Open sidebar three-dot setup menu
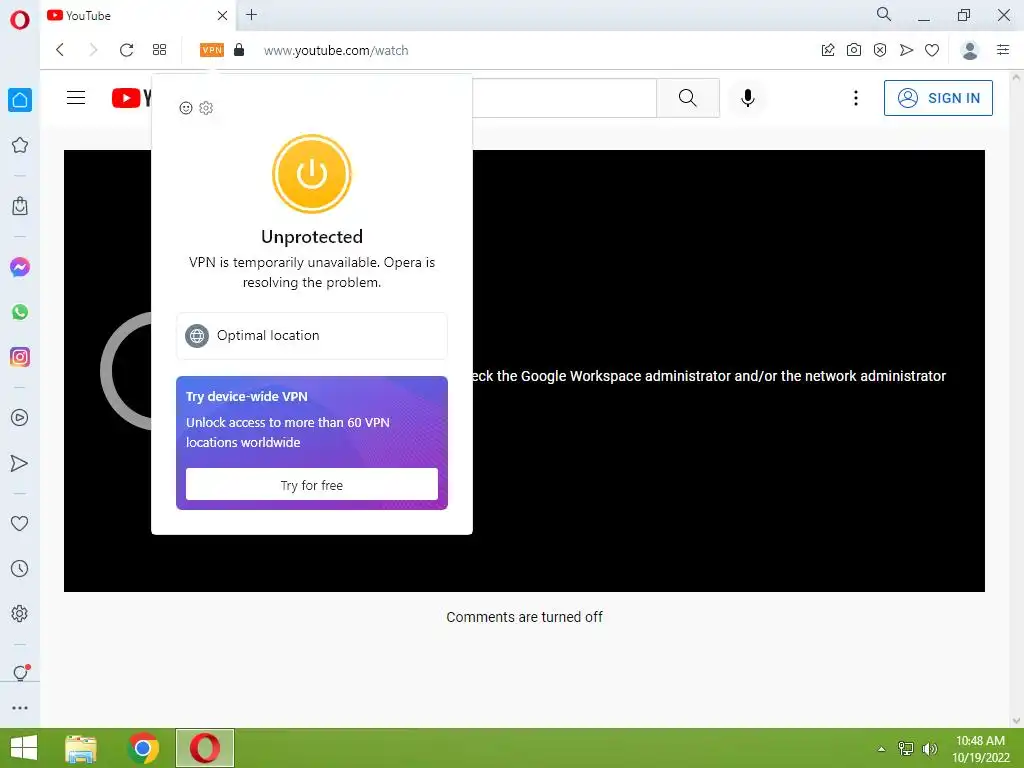Viewport: 1024px width, 768px height. [20, 707]
